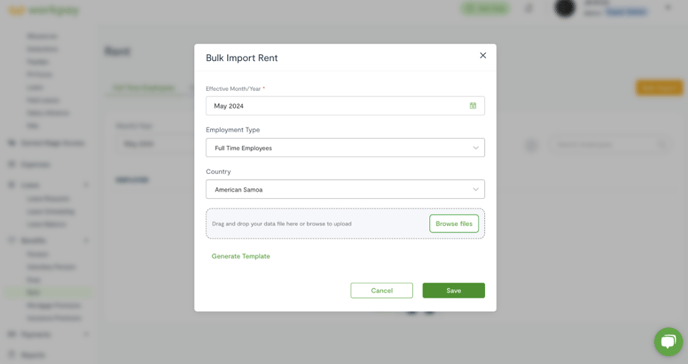Viewport: 688px width, 364px height.
Task: Click the Workpay logo
Action: tap(43, 10)
